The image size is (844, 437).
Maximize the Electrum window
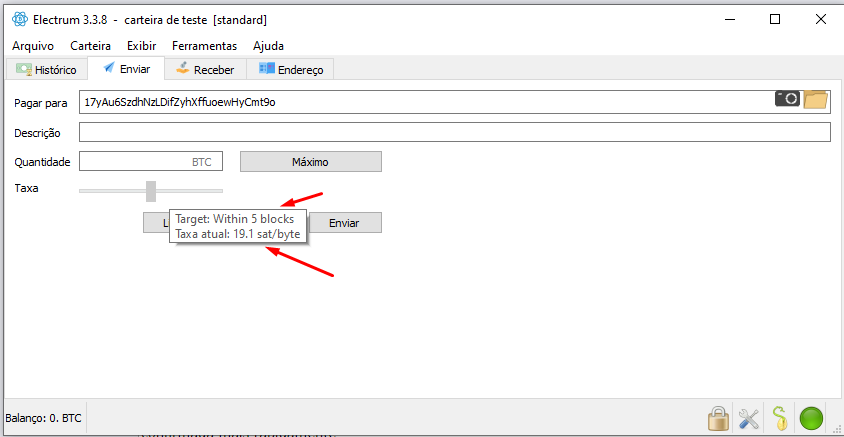tap(775, 20)
